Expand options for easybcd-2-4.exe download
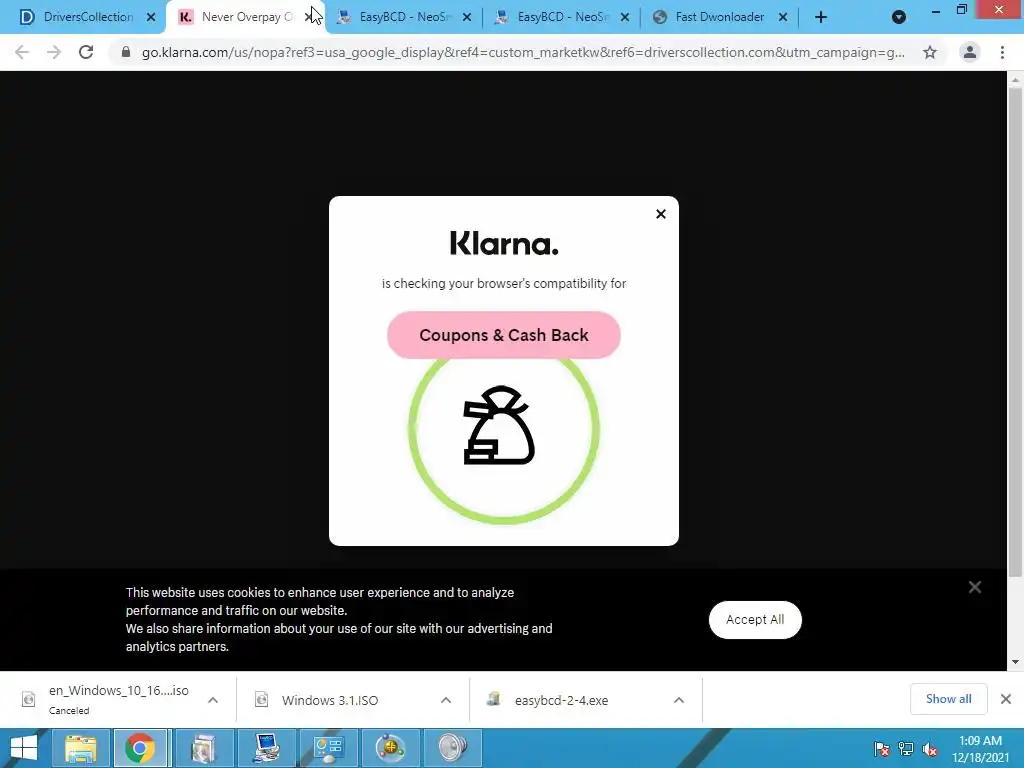The height and width of the screenshot is (768, 1024). coord(679,700)
